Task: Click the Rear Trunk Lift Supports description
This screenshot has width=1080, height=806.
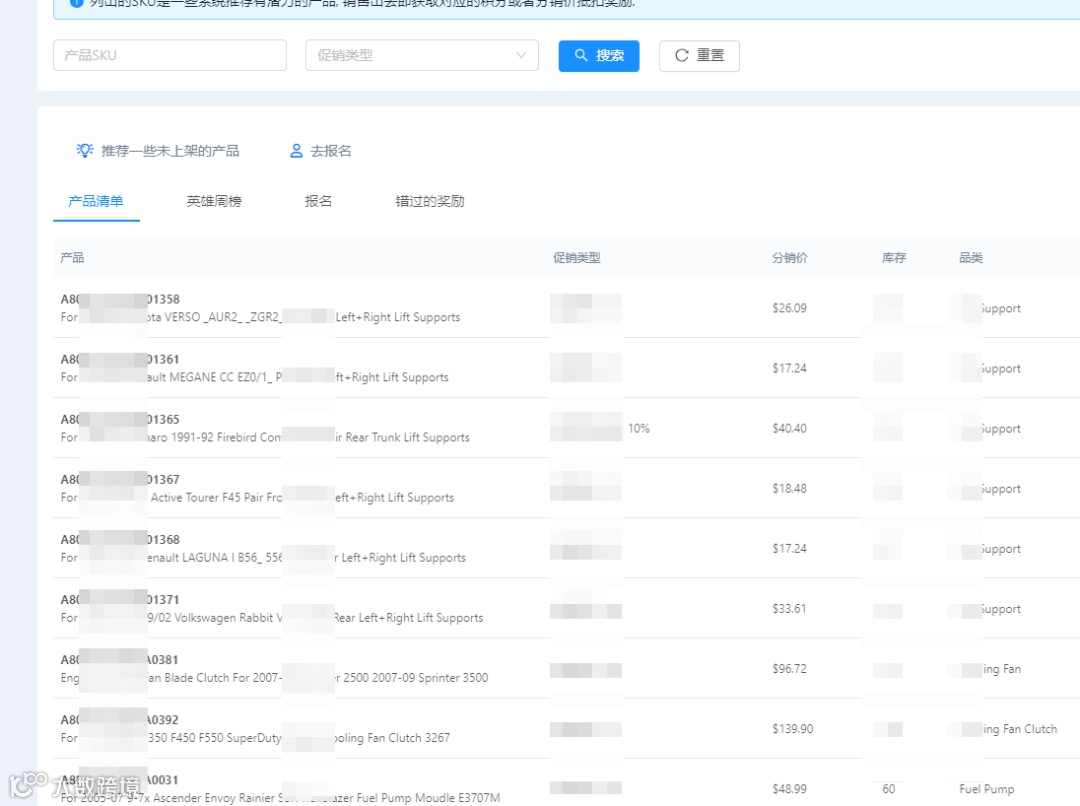Action: click(x=265, y=437)
